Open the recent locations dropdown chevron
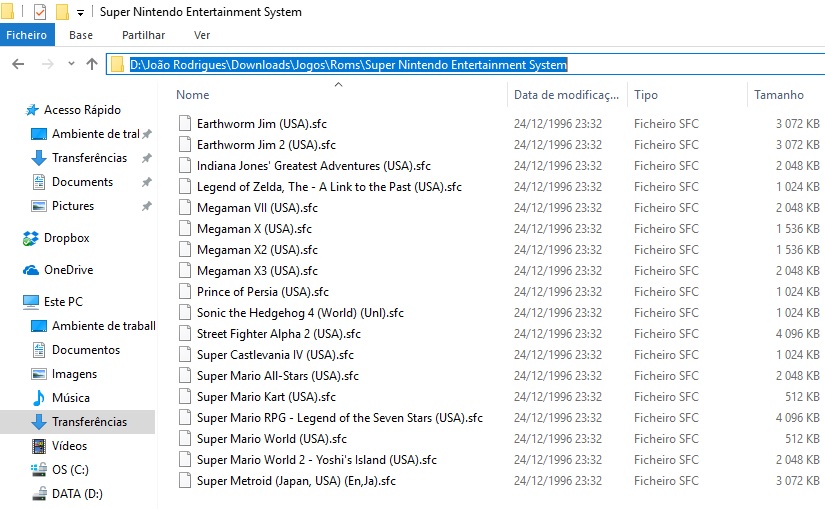825x509 pixels. click(71, 64)
